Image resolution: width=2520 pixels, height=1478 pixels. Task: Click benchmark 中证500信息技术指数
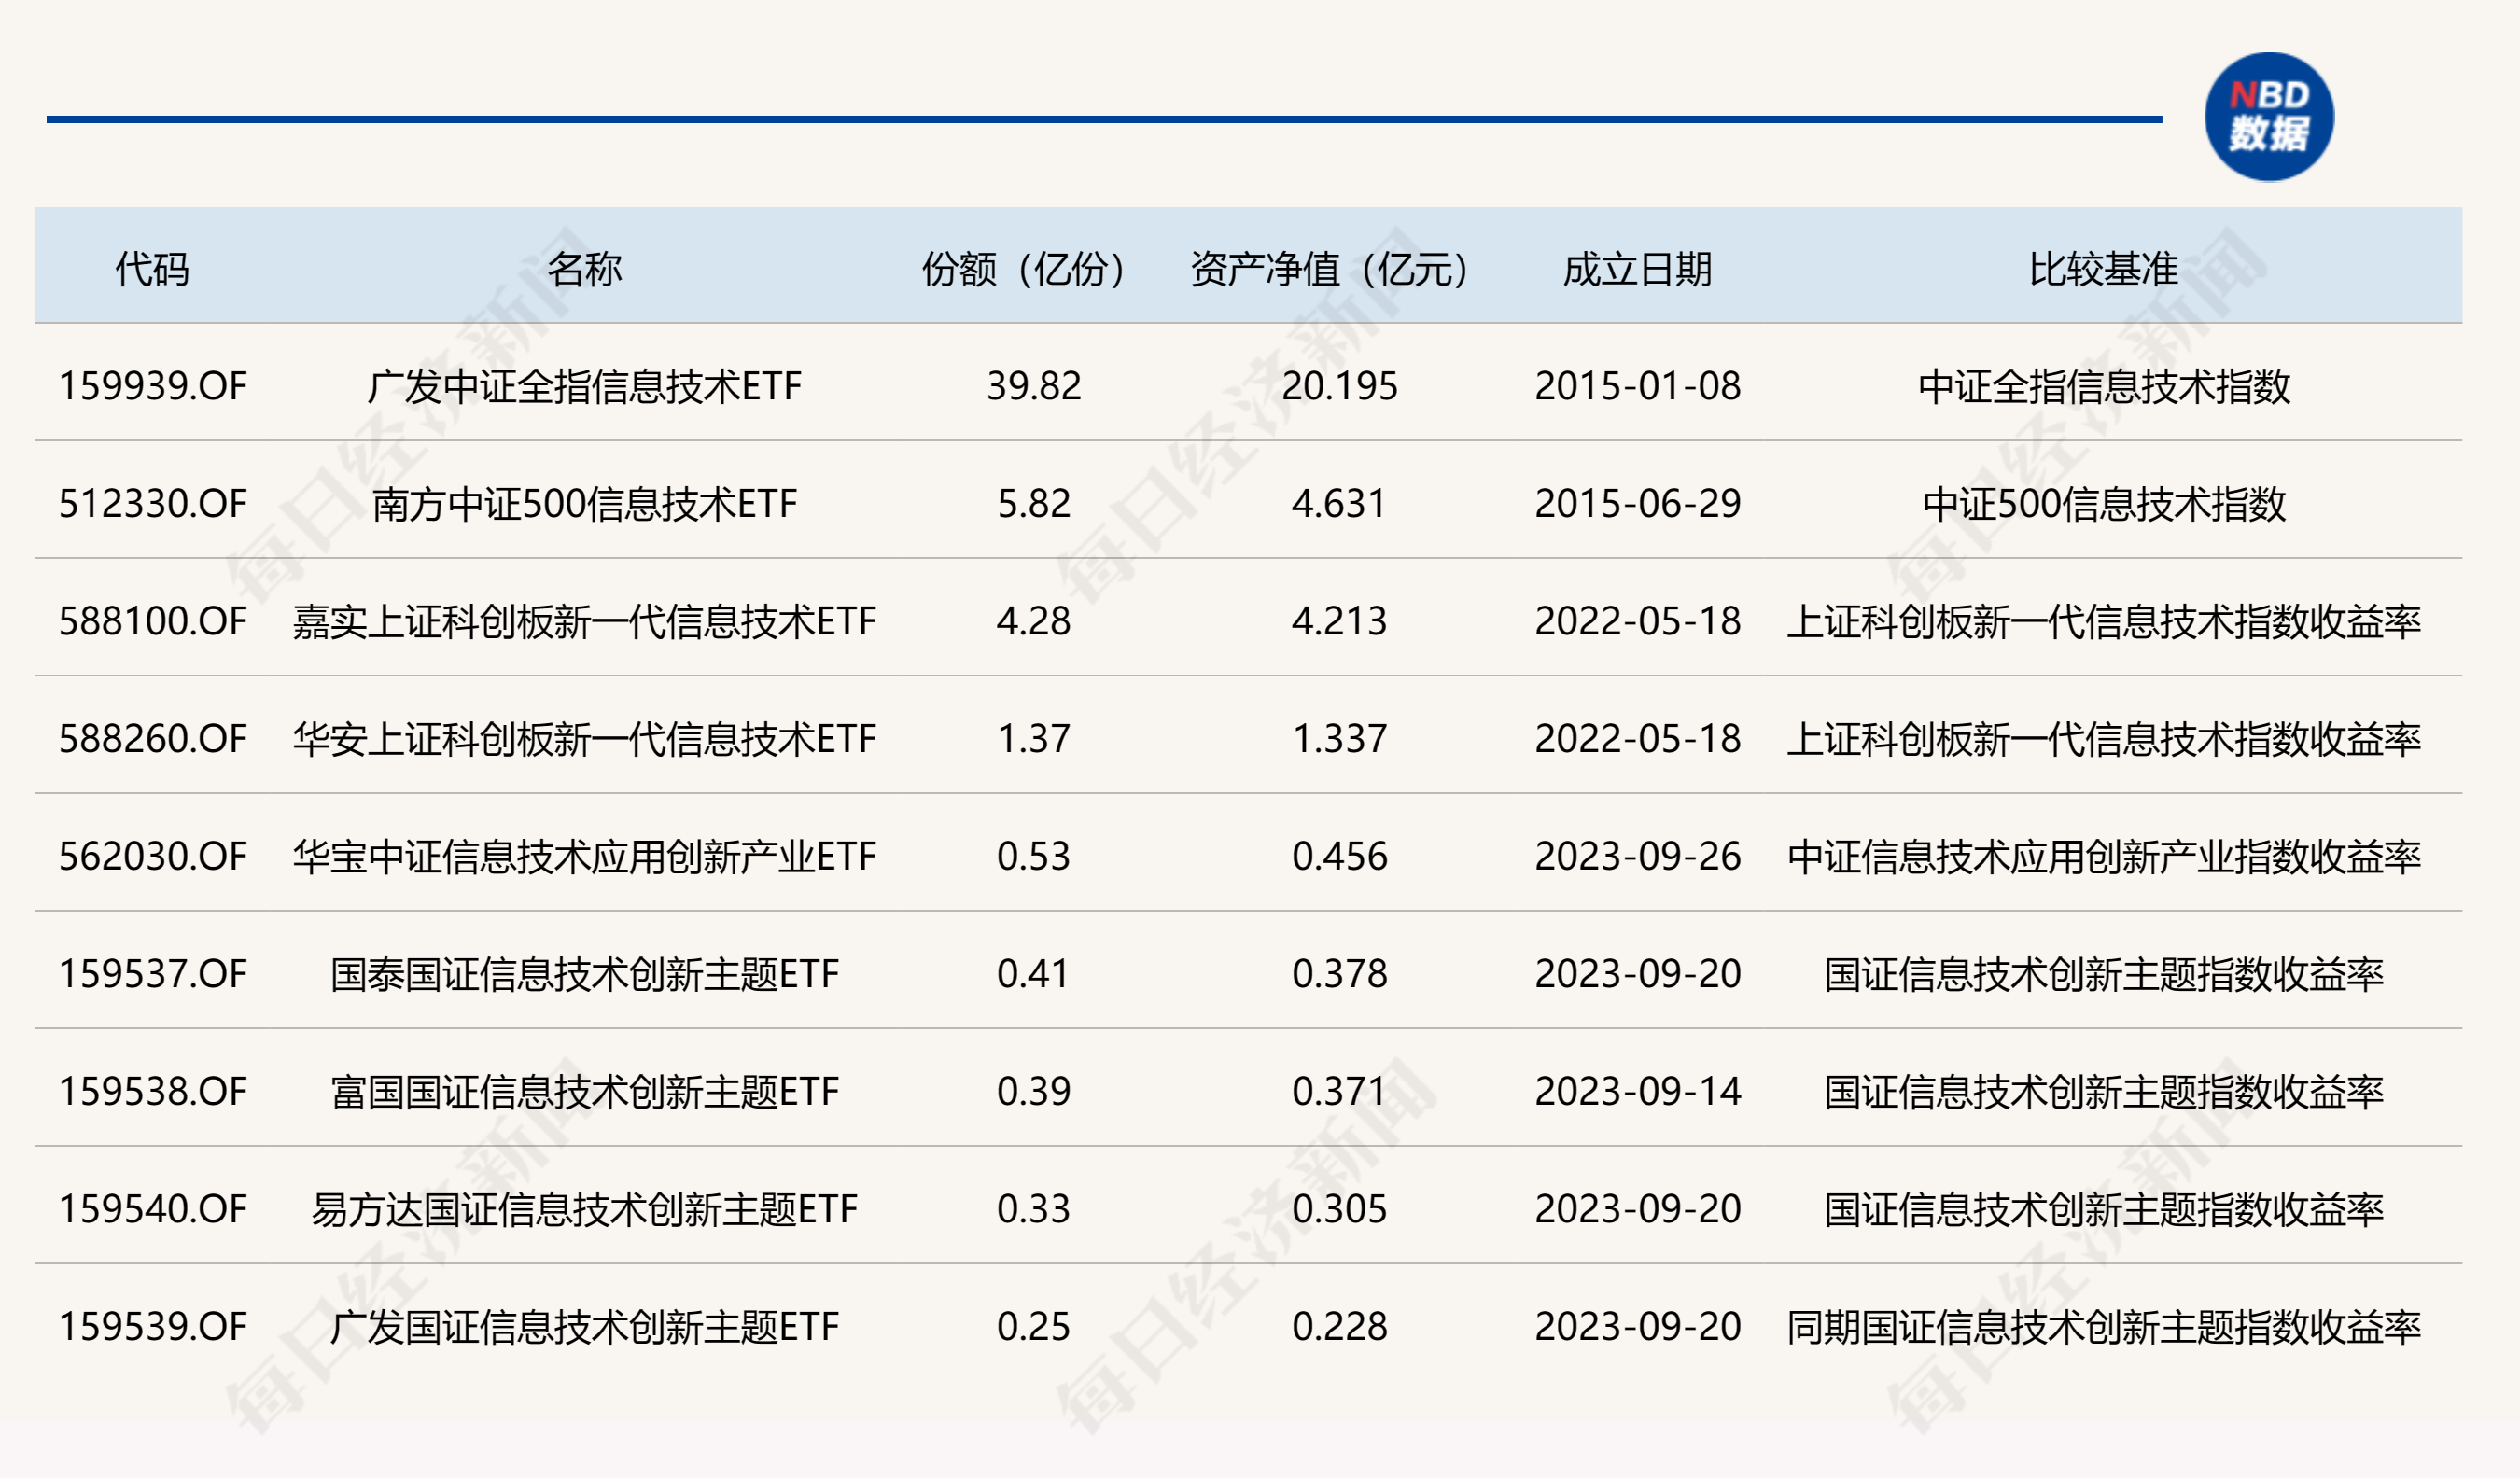[x=2103, y=503]
